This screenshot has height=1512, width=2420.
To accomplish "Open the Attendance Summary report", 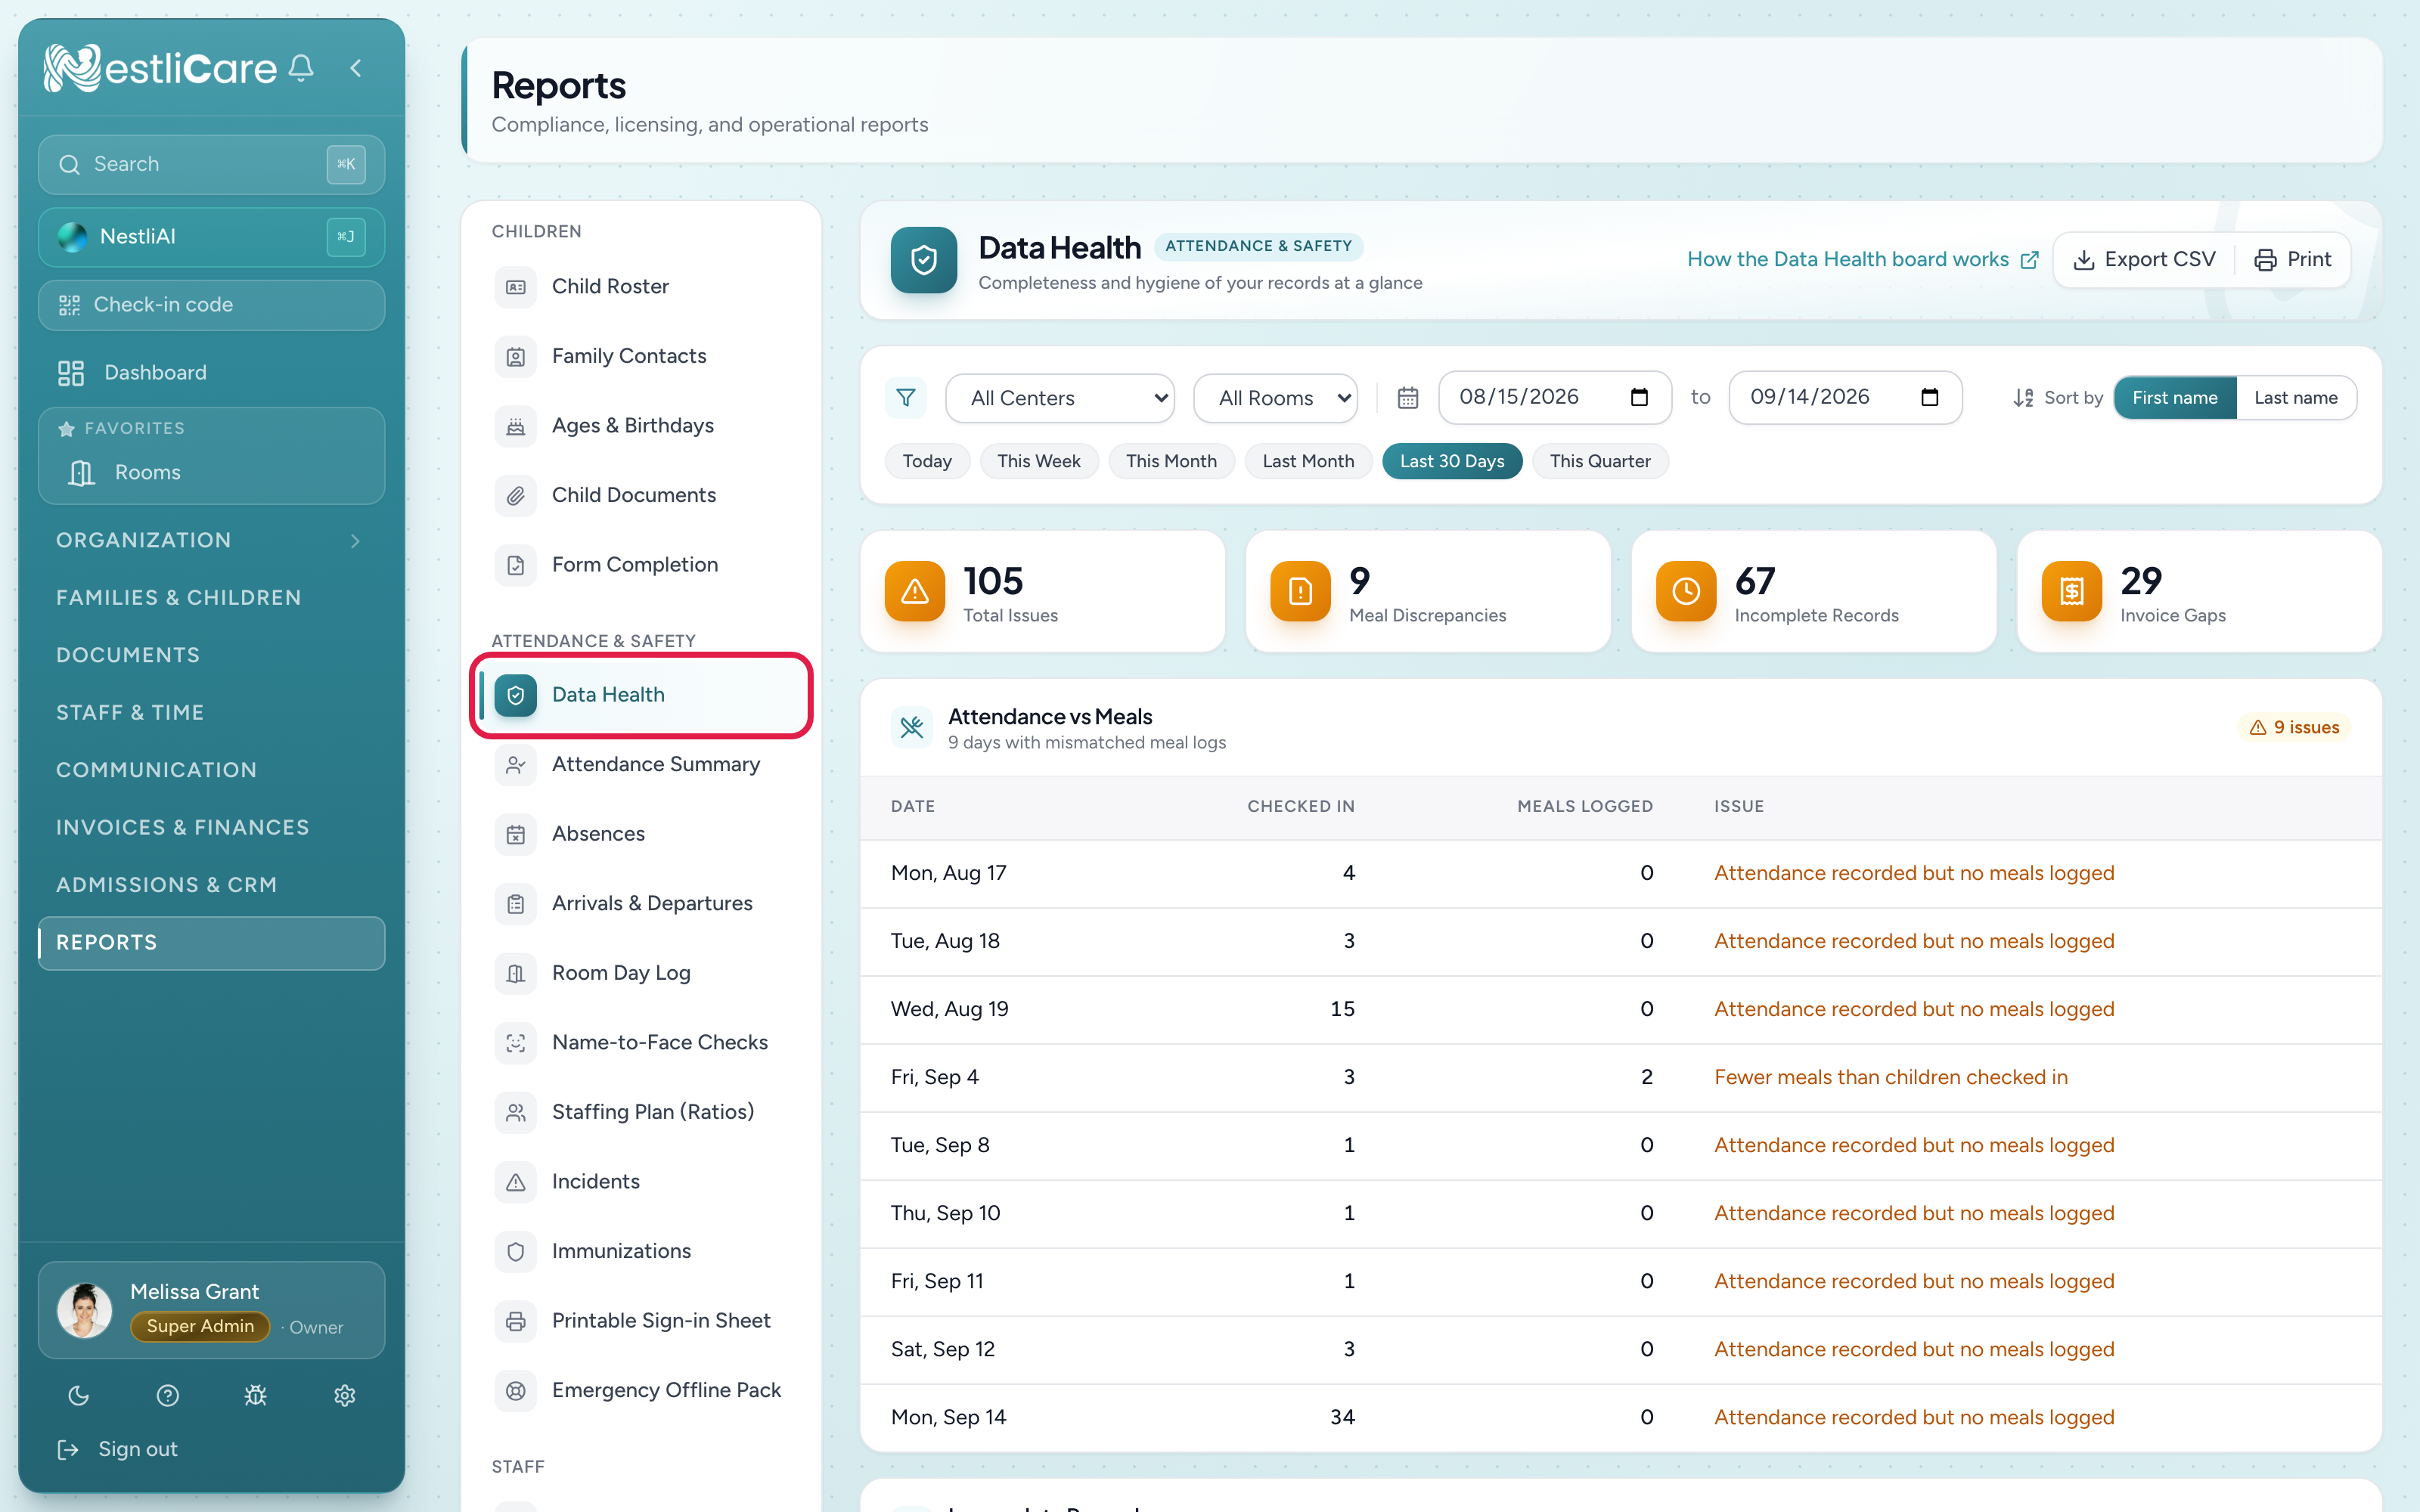I will 641,764.
